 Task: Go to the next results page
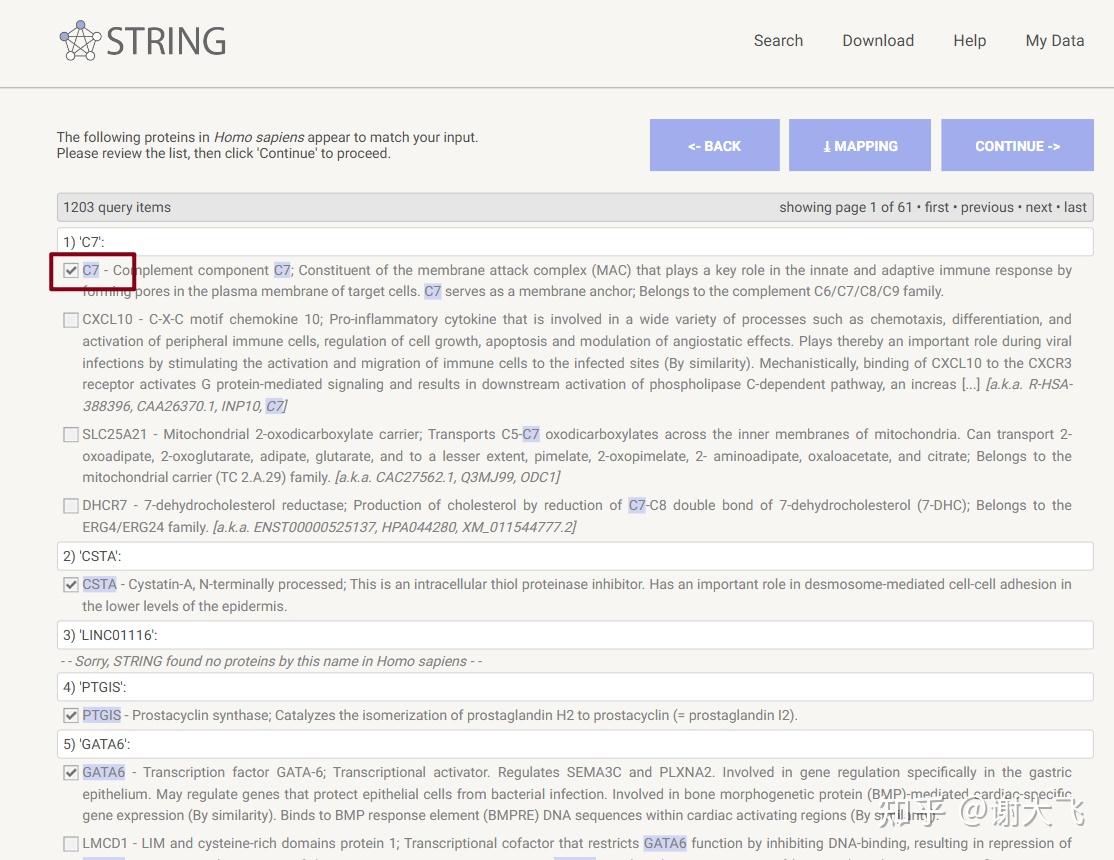click(x=1039, y=208)
